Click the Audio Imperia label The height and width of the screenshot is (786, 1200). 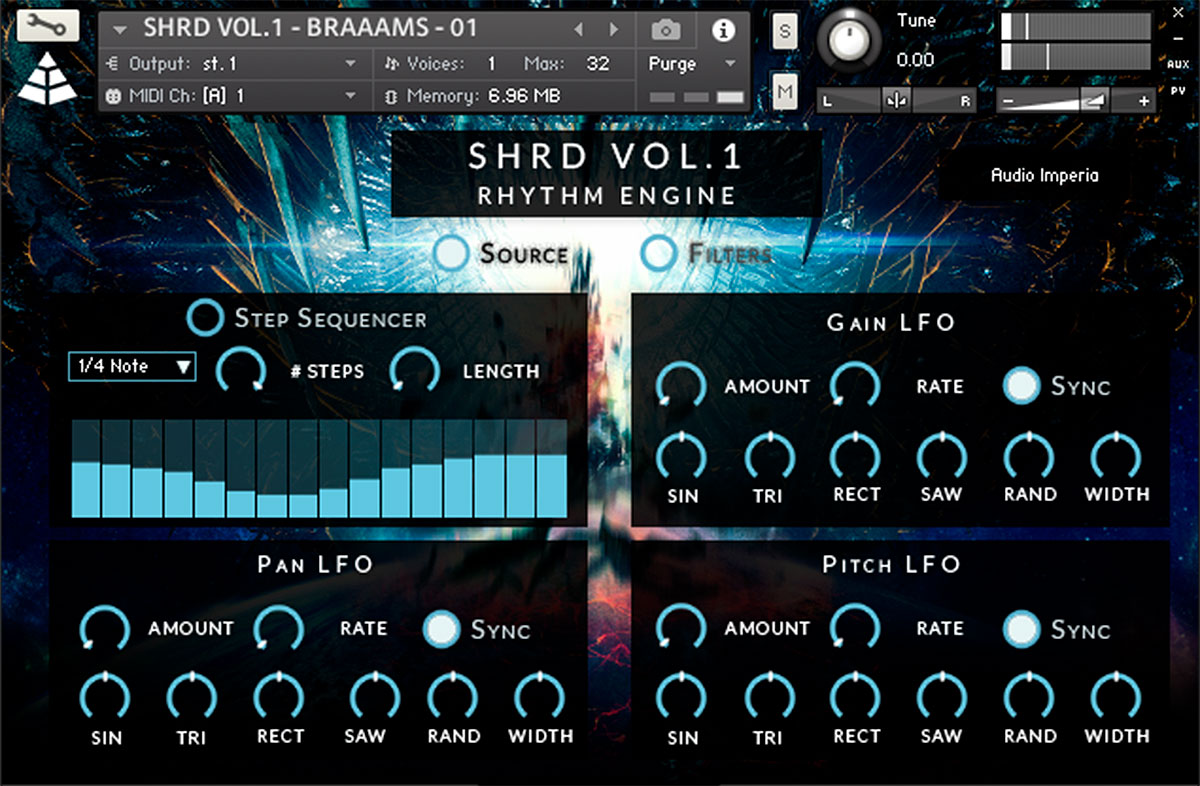[x=1044, y=175]
